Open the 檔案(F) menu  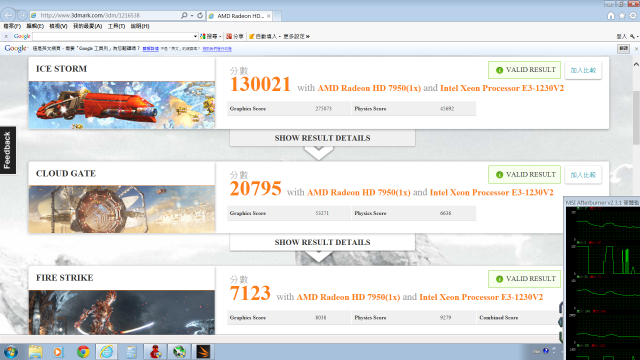pyautogui.click(x=12, y=26)
